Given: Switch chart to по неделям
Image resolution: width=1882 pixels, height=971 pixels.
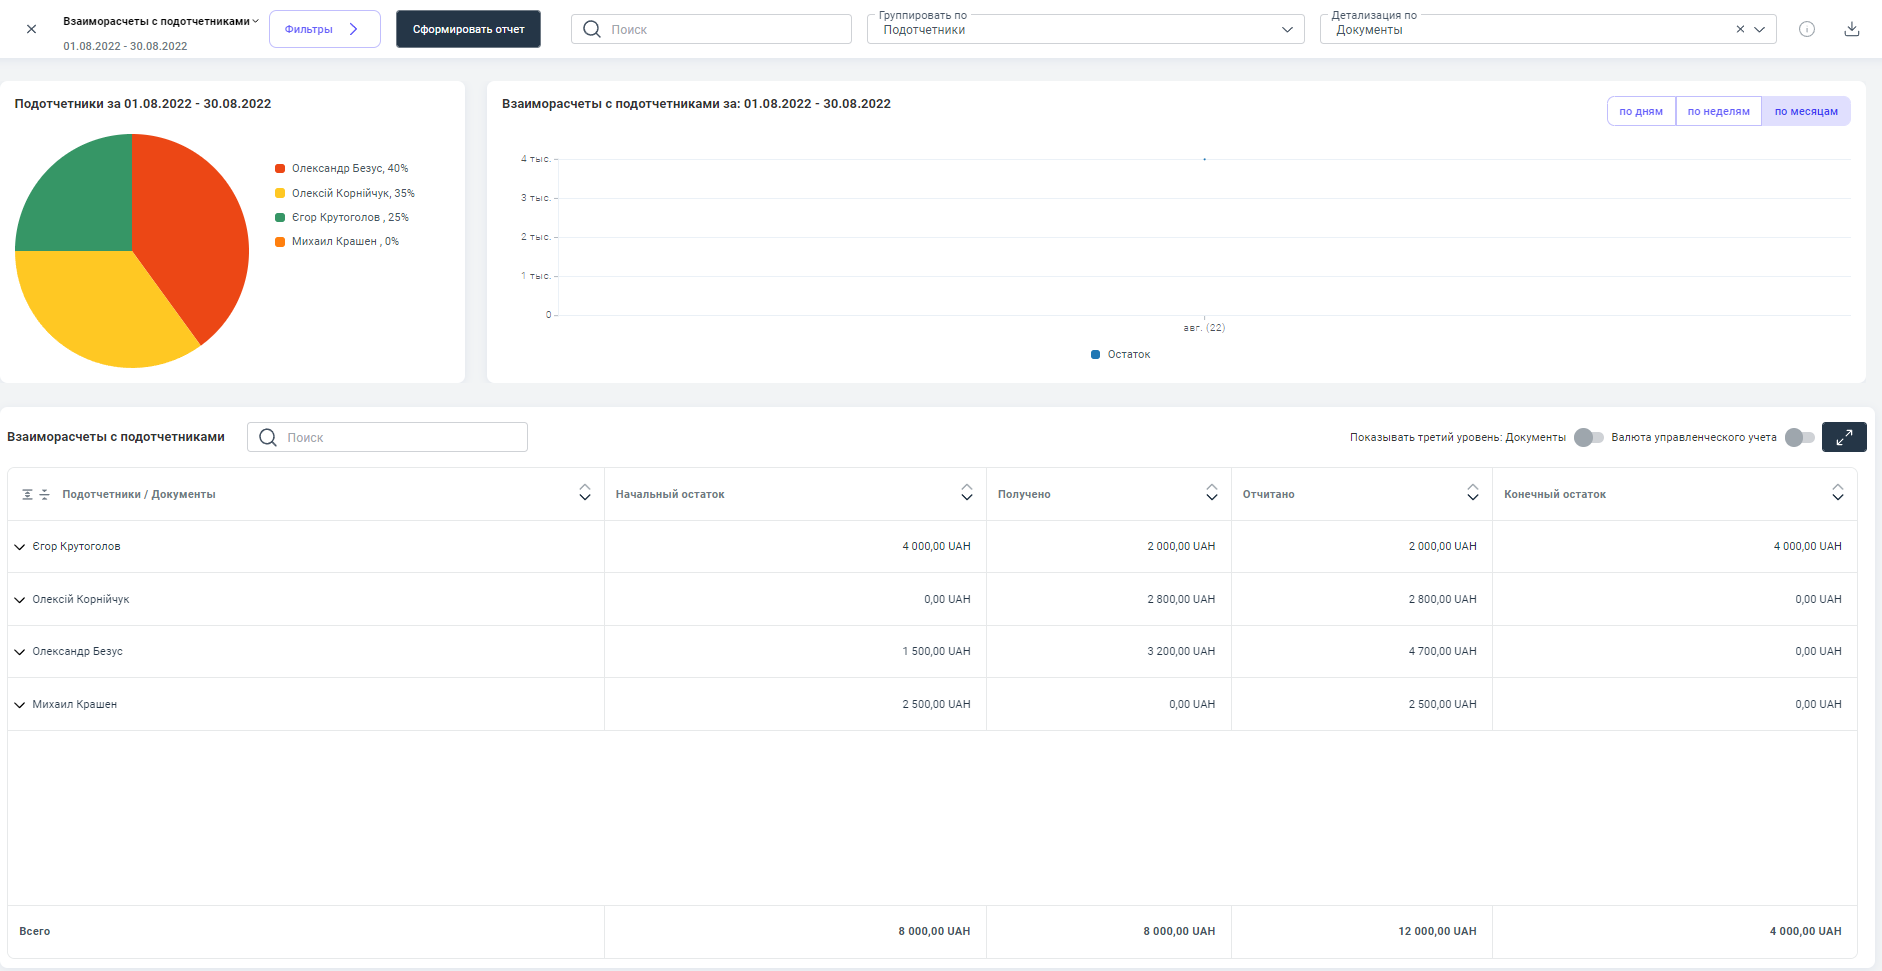Looking at the screenshot, I should (1718, 111).
